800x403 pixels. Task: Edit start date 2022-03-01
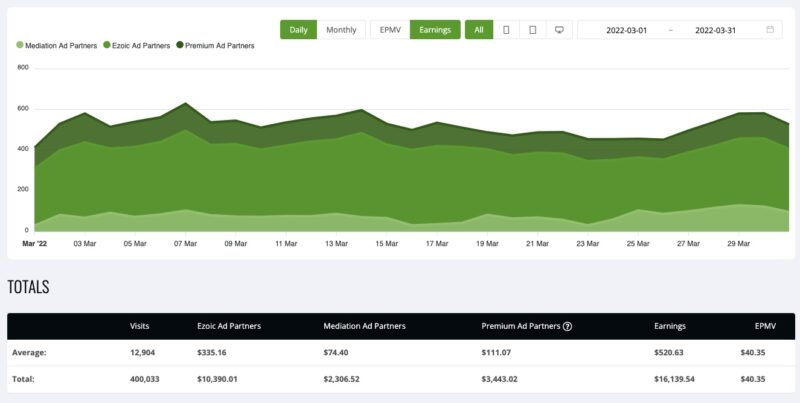click(x=627, y=30)
